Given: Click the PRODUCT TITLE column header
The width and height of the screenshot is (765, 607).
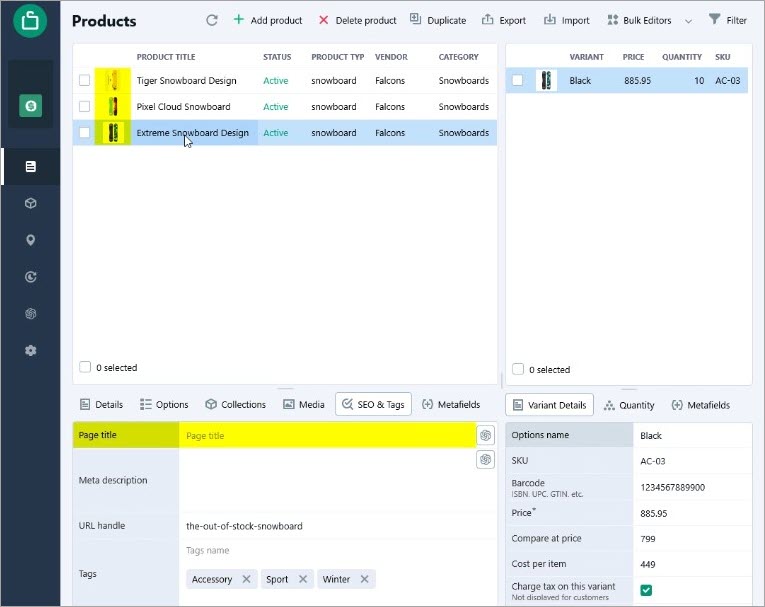Looking at the screenshot, I should click(166, 57).
